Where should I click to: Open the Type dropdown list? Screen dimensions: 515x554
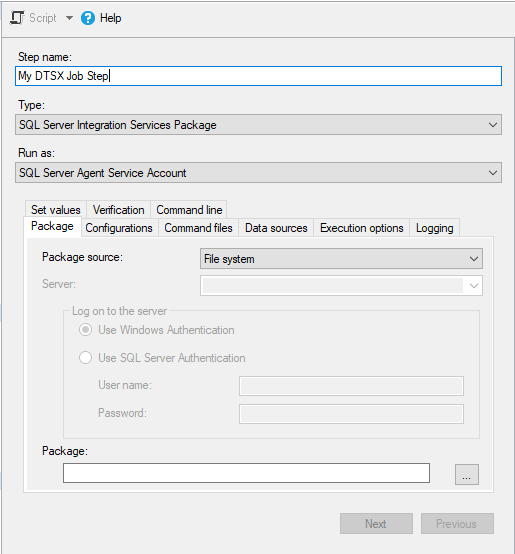[258, 124]
